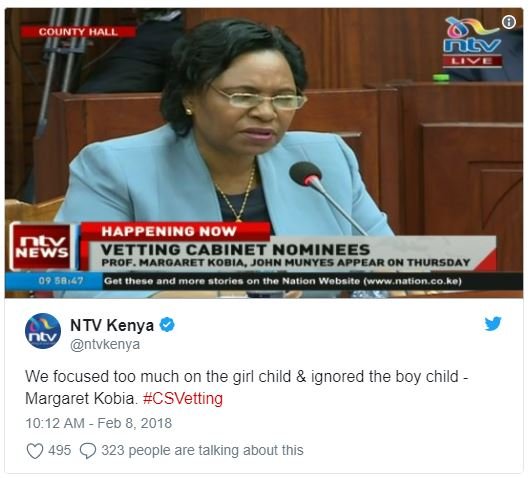This screenshot has width=530, height=478.
Task: Open the NTV Kenya account name
Action: point(112,325)
